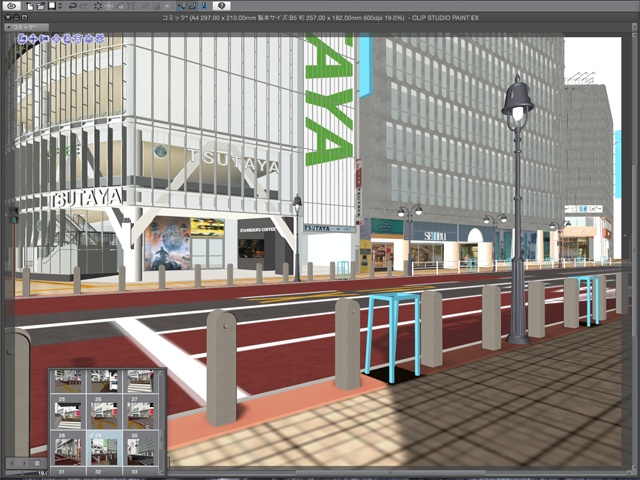Image resolution: width=640 pixels, height=480 pixels.
Task: Toggle Snap to Grid
Action: click(x=204, y=6)
